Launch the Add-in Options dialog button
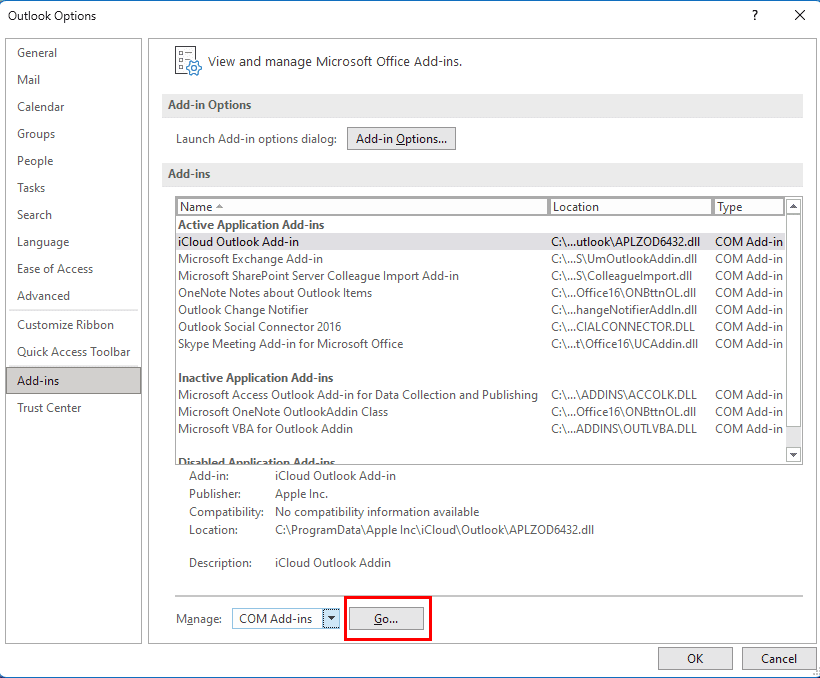This screenshot has height=678, width=820. [401, 139]
